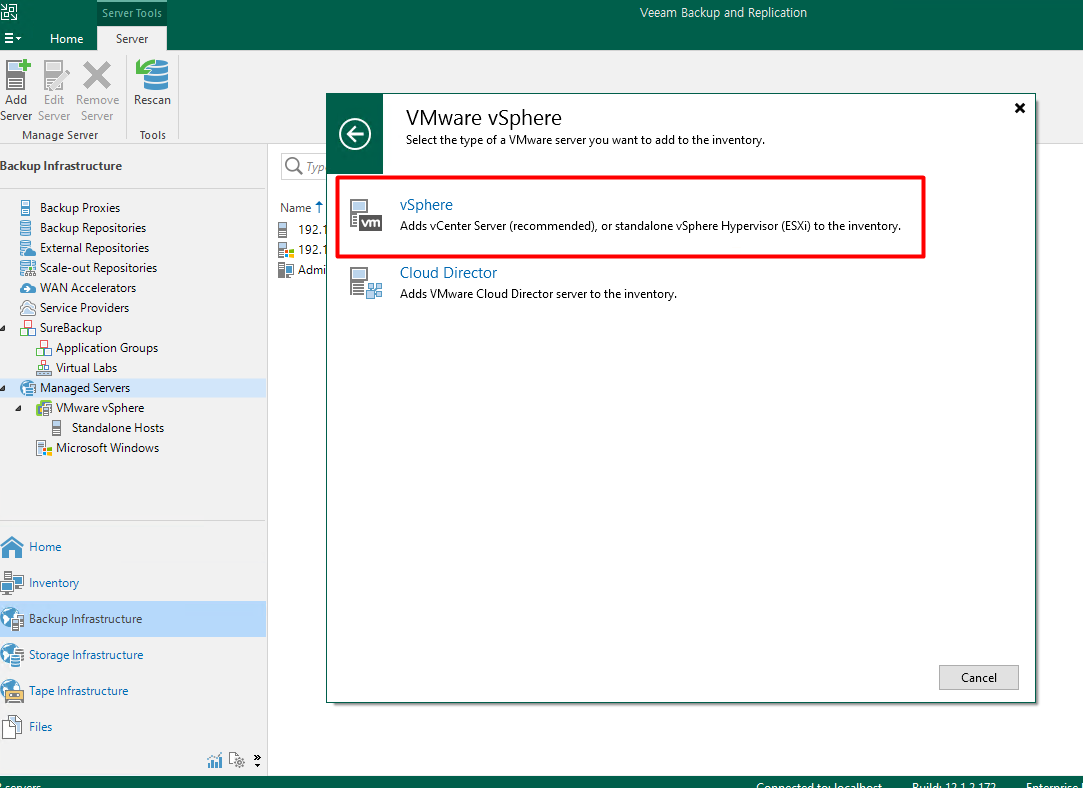Select the Managed Servers icon

tap(28, 388)
